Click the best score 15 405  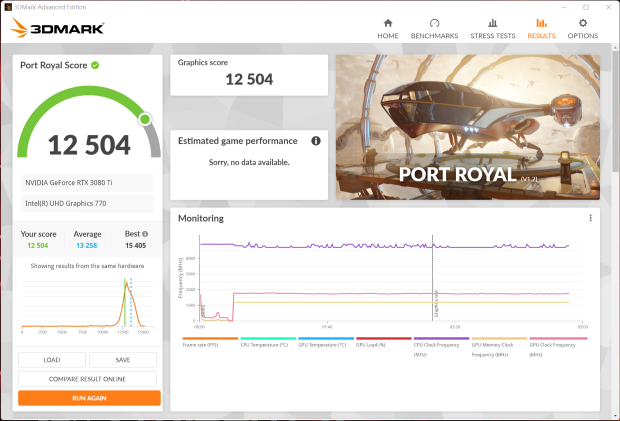[136, 245]
